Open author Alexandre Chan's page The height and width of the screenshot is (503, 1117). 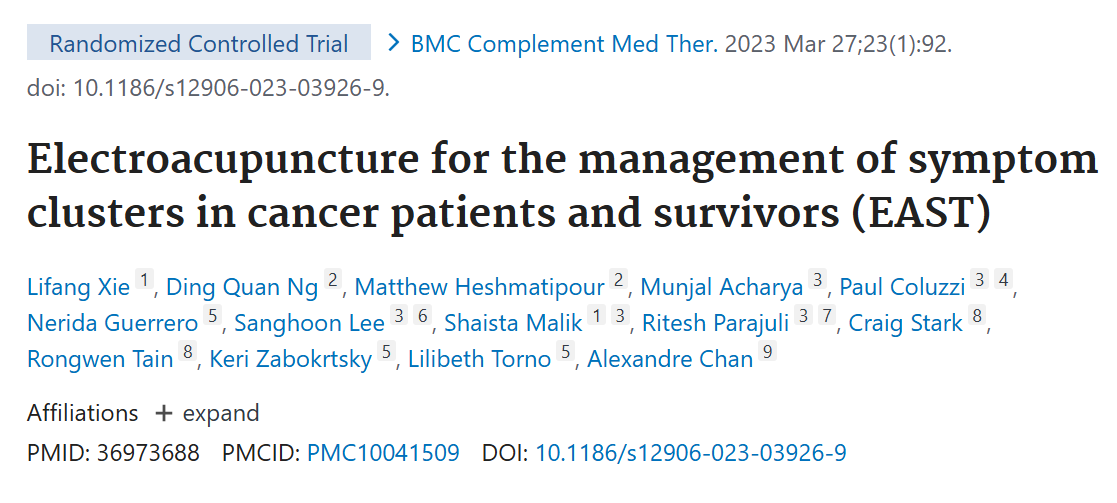669,359
